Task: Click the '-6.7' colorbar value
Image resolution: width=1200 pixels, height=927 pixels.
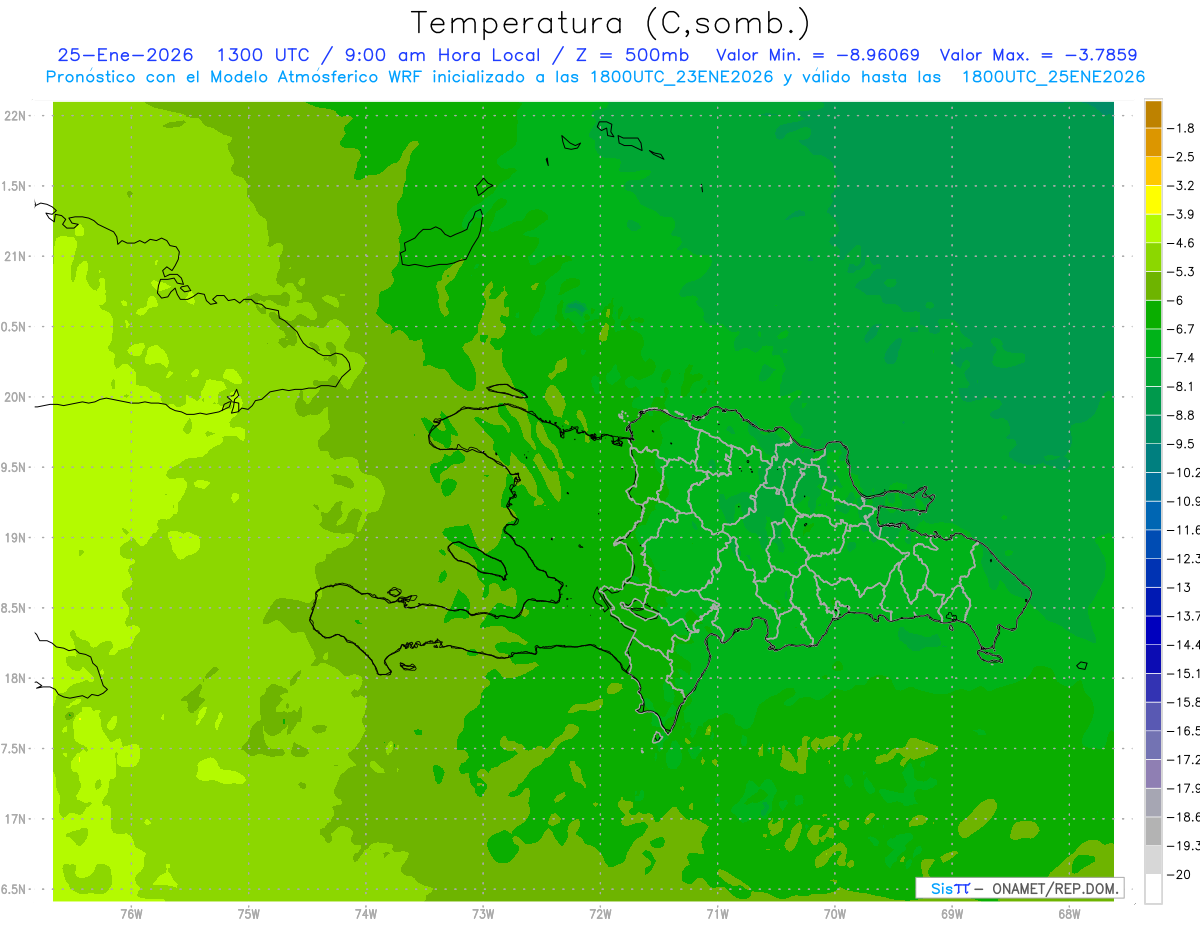Action: [x=1181, y=328]
